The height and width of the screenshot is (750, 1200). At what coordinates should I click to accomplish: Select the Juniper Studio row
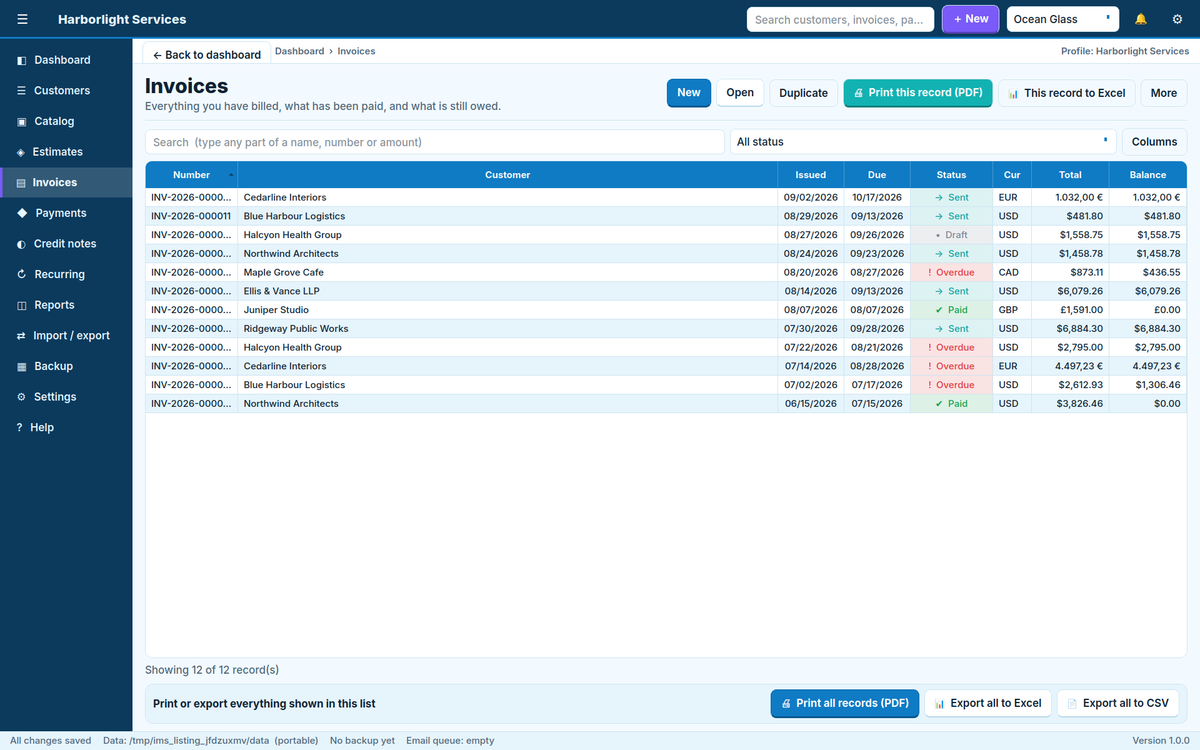666,310
